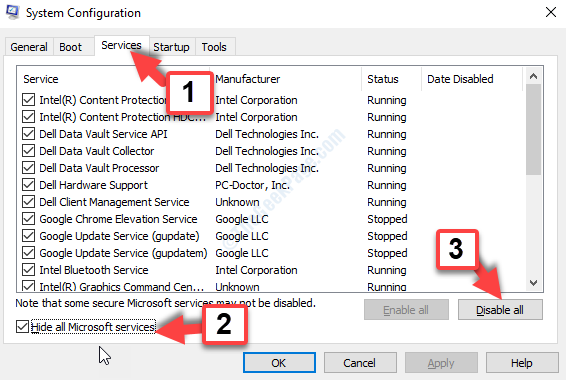Click the scroll down arrow in services list

pos(534,283)
